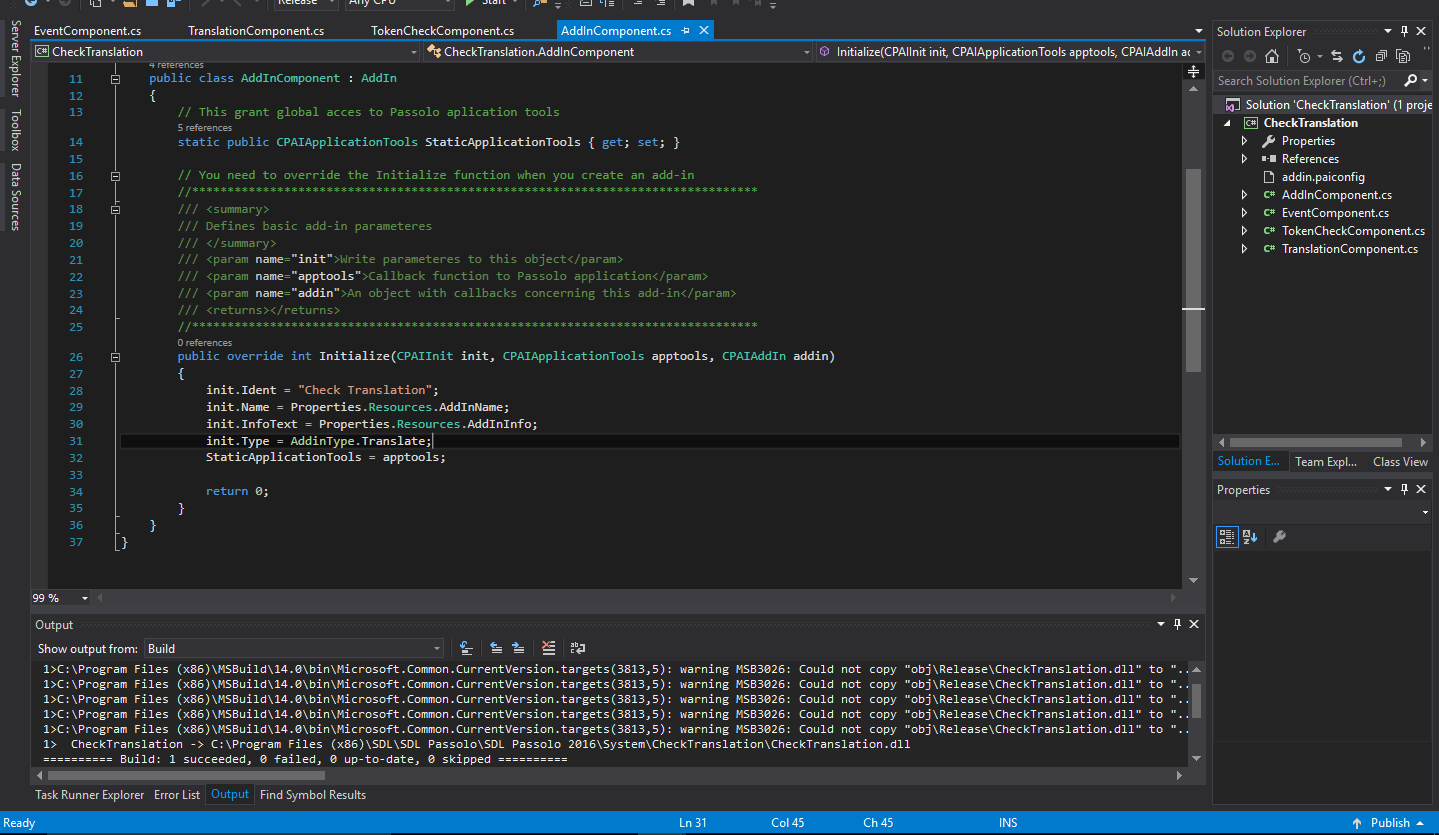Expand the Properties node in Solution Explorer

point(1244,141)
